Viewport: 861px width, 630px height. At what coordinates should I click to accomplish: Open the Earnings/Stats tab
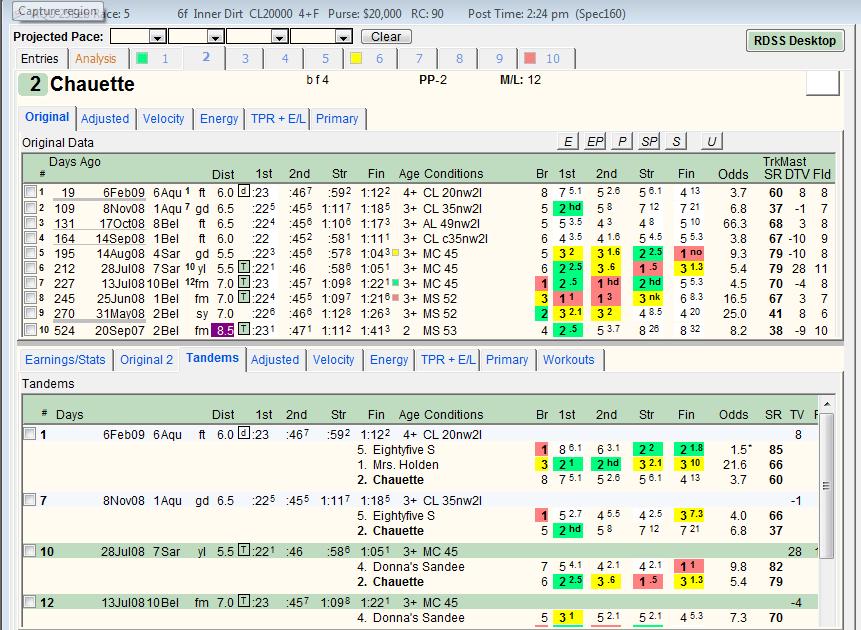pyautogui.click(x=65, y=360)
